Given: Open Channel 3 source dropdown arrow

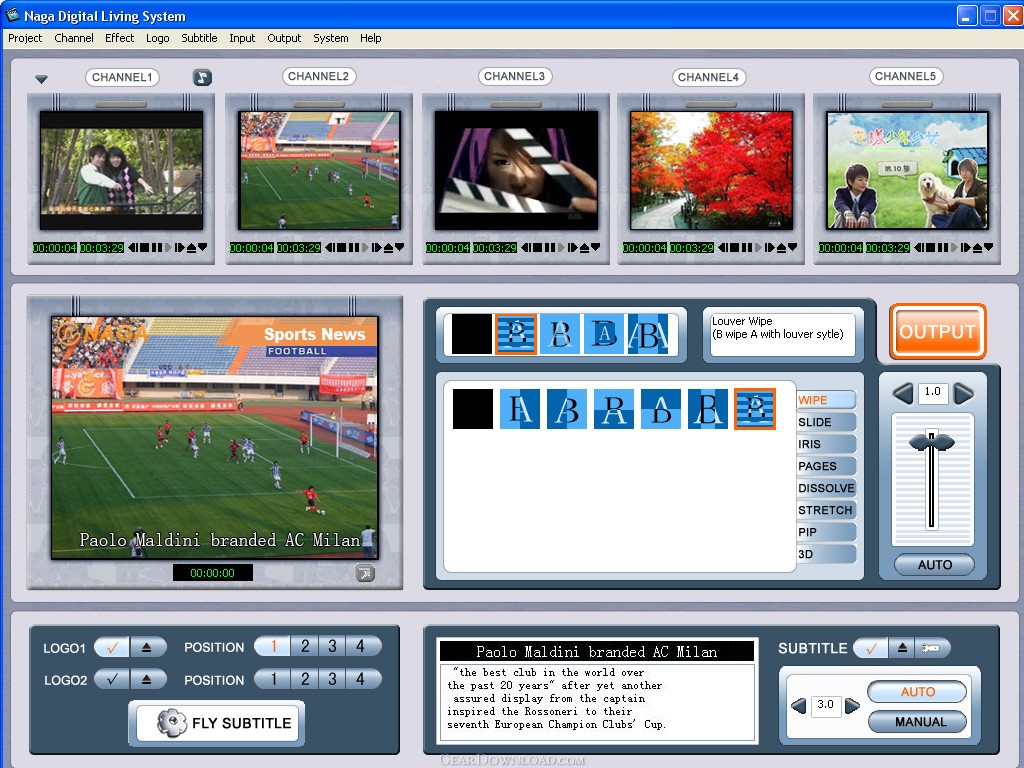Looking at the screenshot, I should (x=596, y=247).
